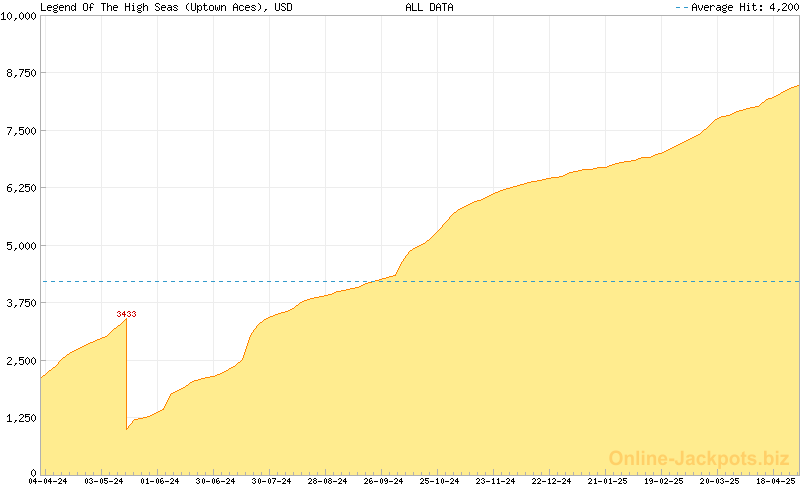Click the x-axis date 25-10-24
This screenshot has height=490, width=800.
439,481
